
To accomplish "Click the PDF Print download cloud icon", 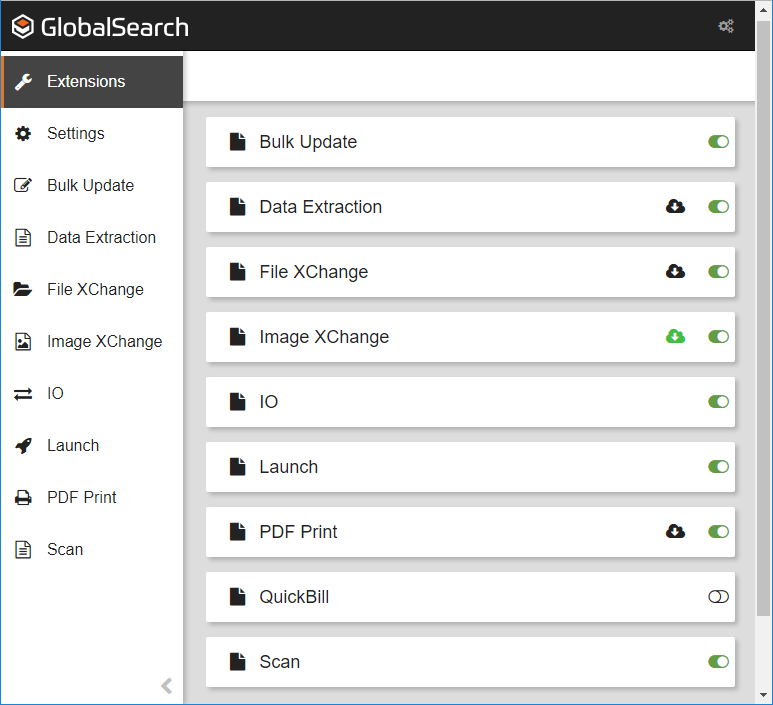I will [676, 532].
